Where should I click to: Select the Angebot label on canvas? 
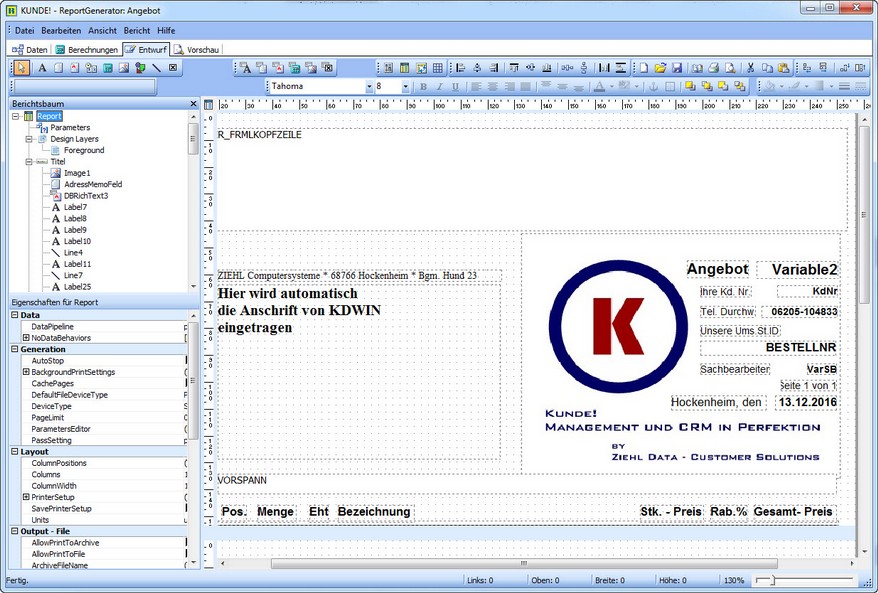tap(717, 269)
